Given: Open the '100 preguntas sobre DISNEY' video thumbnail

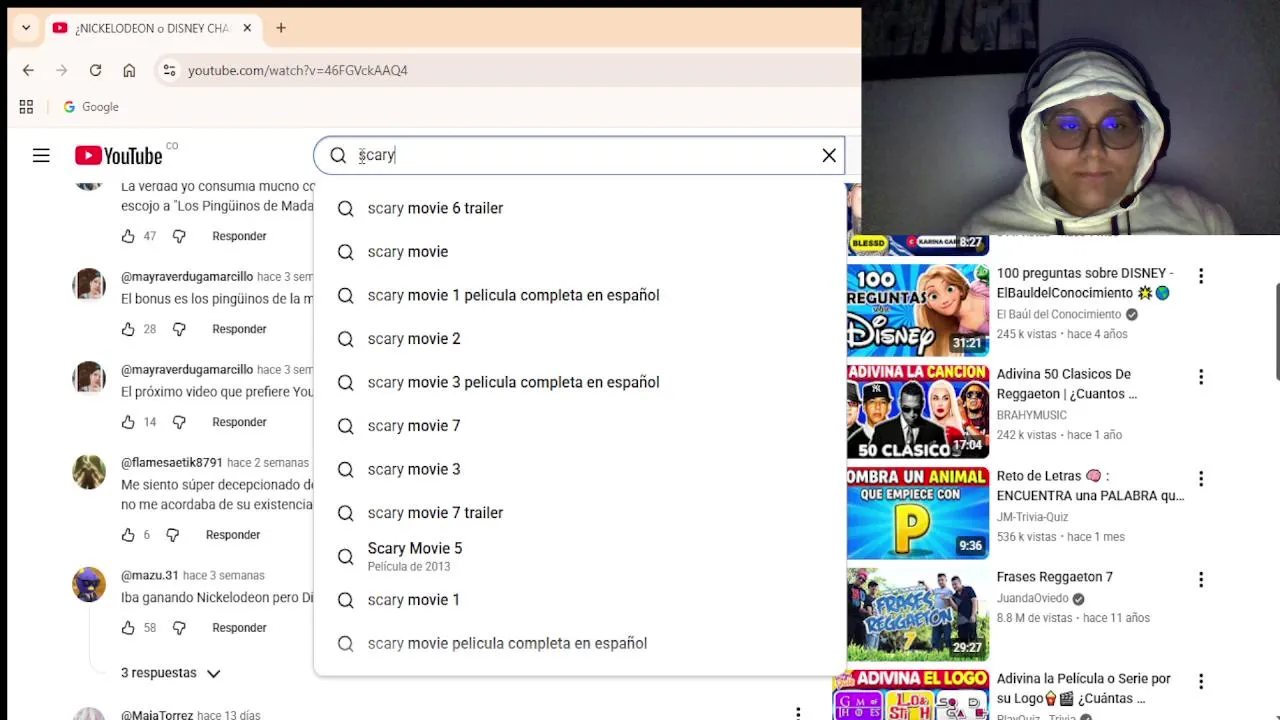Looking at the screenshot, I should pos(918,310).
